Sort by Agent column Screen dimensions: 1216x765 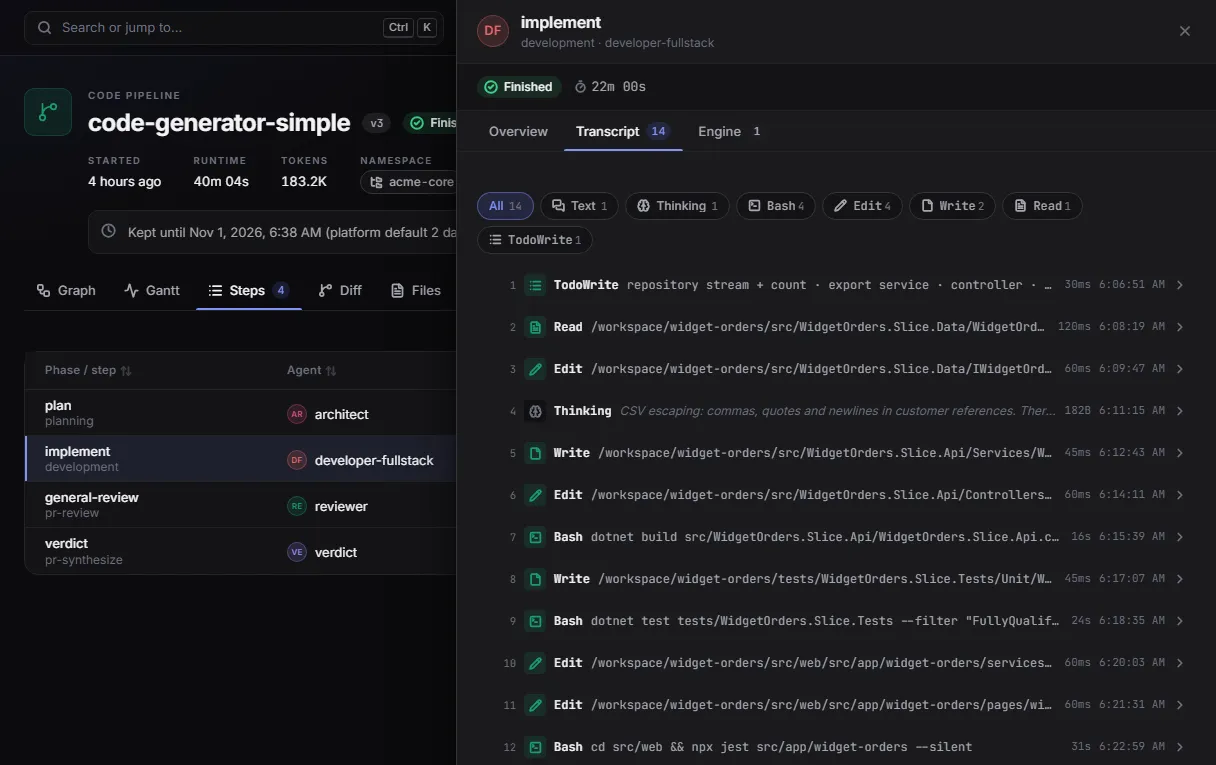point(311,370)
